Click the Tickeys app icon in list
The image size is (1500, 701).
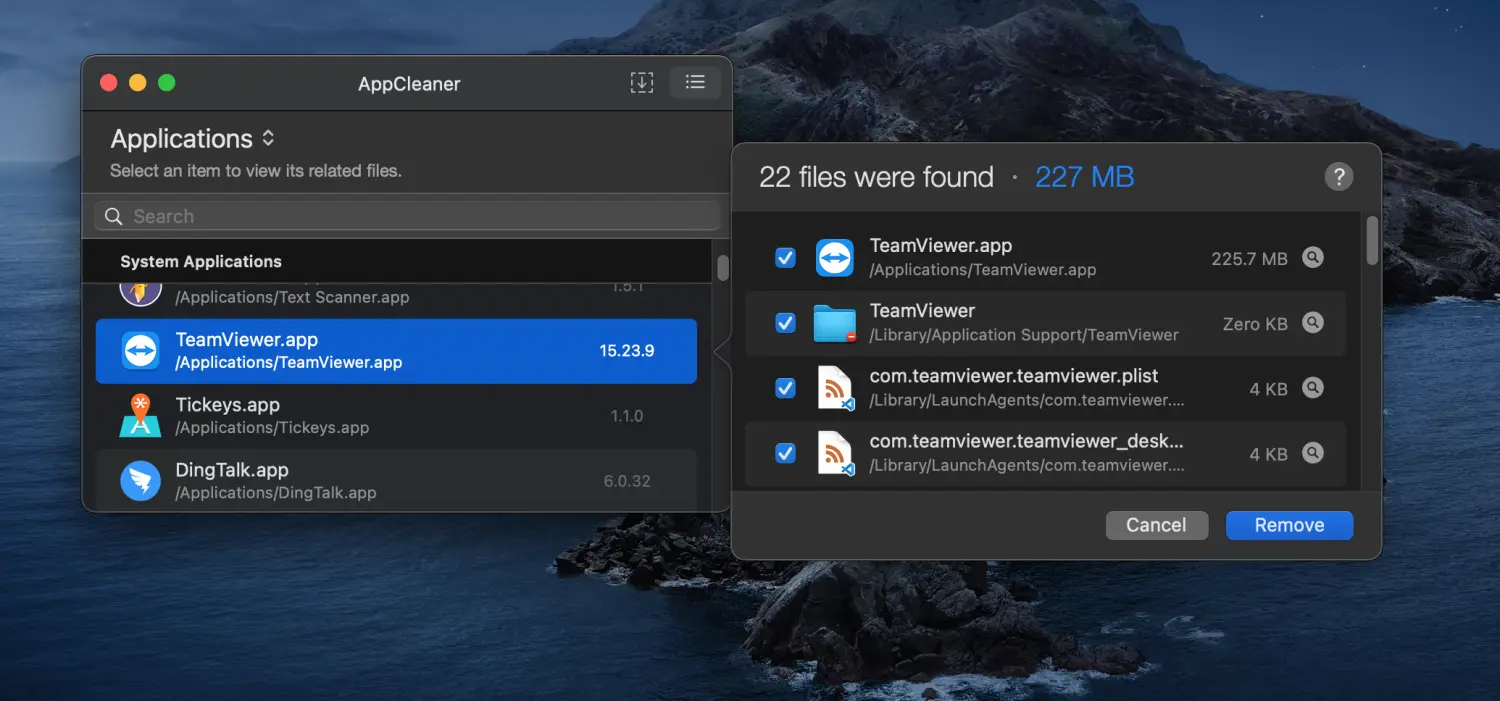(x=140, y=416)
